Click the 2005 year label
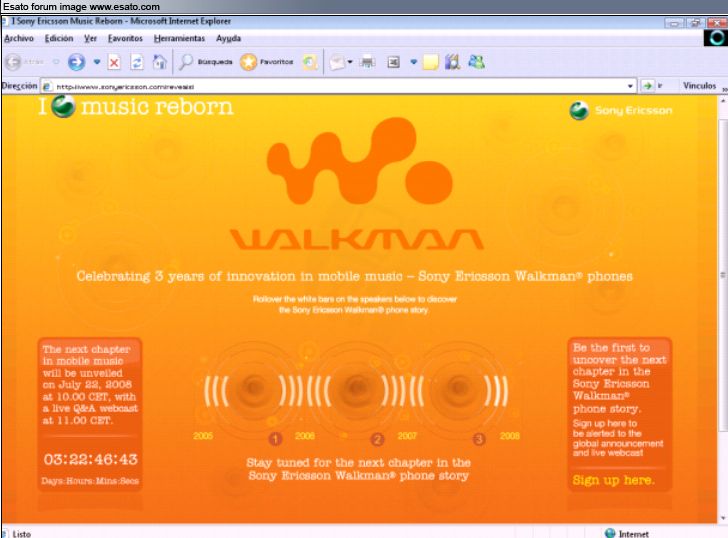The image size is (728, 538). click(x=203, y=436)
